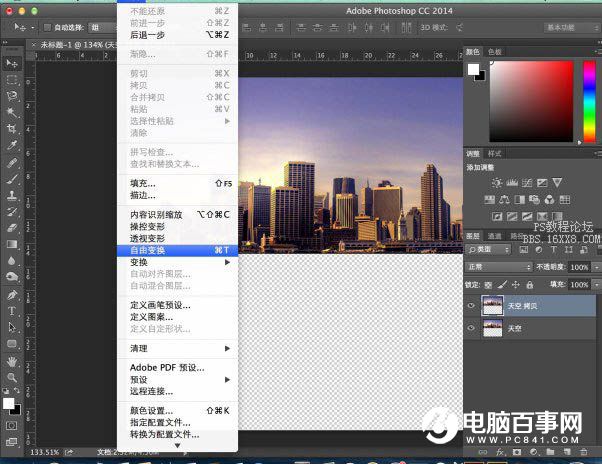The height and width of the screenshot is (464, 602).
Task: Switch to the 色板 tab
Action: pos(494,52)
